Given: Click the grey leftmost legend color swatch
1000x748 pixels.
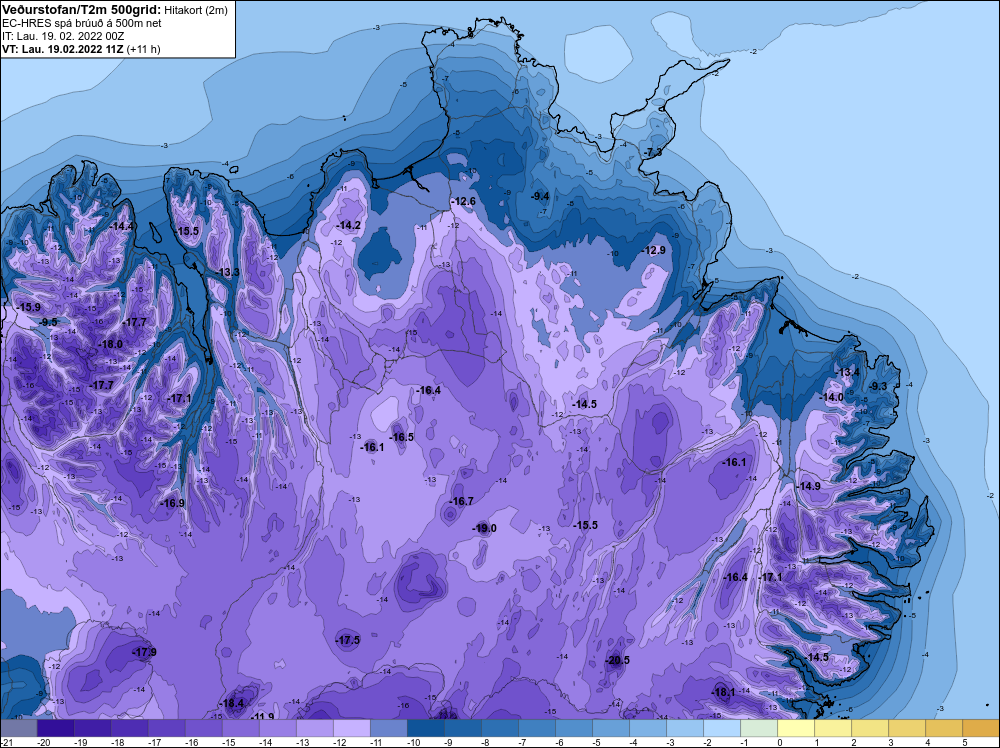Looking at the screenshot, I should (18, 728).
